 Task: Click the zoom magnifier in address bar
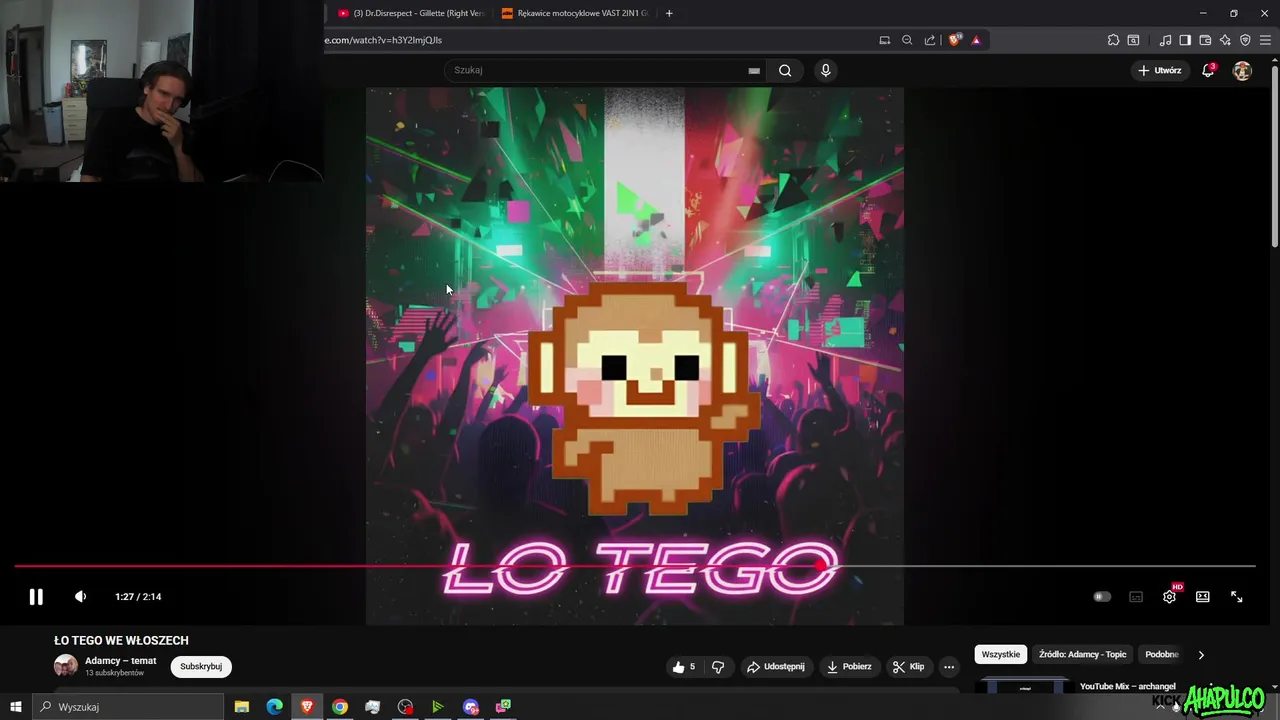[x=907, y=40]
